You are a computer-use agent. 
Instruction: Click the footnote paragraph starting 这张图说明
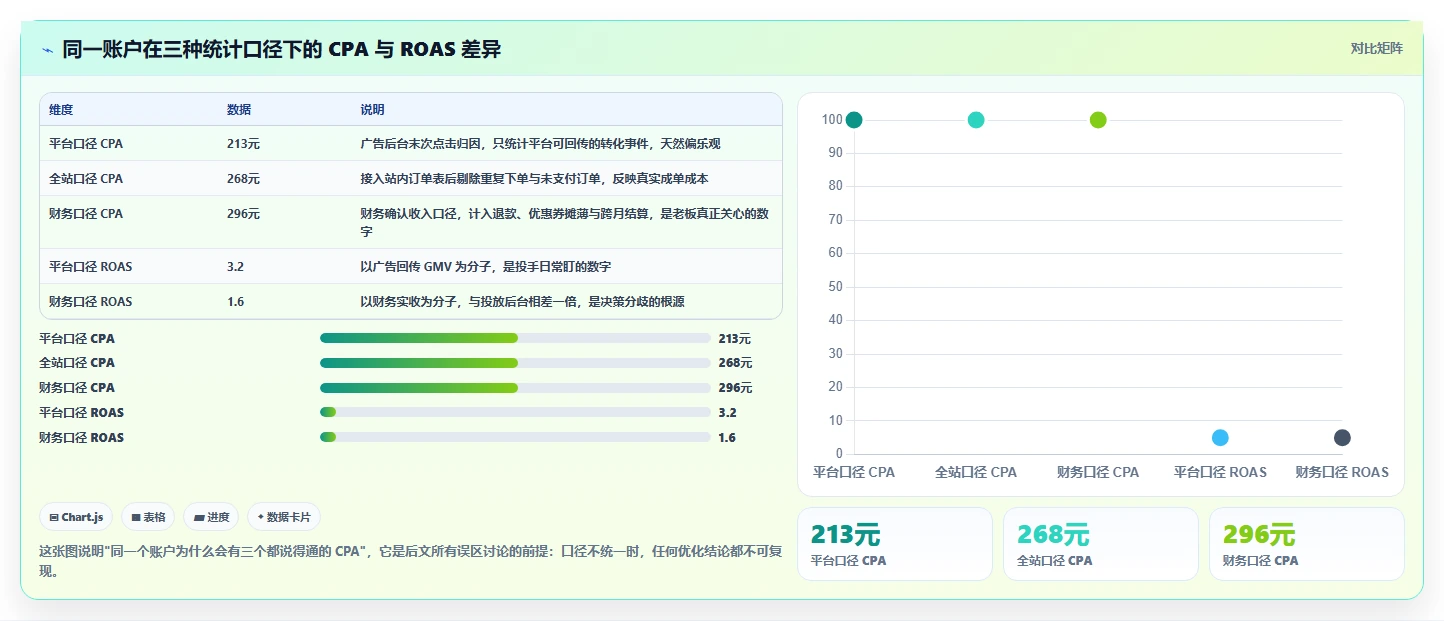tap(410, 561)
